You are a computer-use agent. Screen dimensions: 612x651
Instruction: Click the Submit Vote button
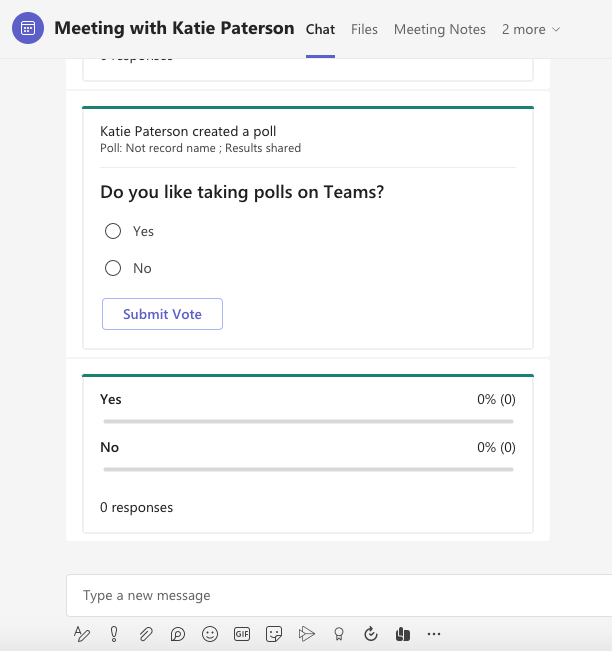[162, 314]
